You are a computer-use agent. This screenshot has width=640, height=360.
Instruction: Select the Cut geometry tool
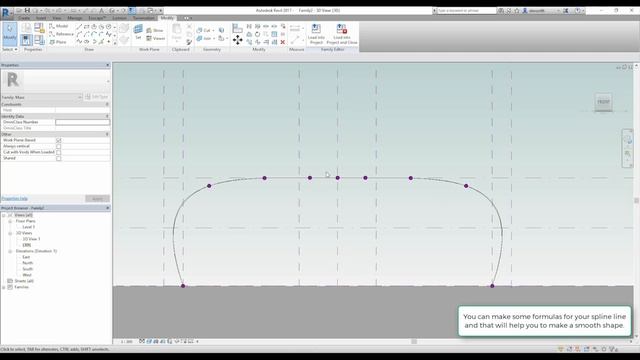pyautogui.click(x=203, y=30)
